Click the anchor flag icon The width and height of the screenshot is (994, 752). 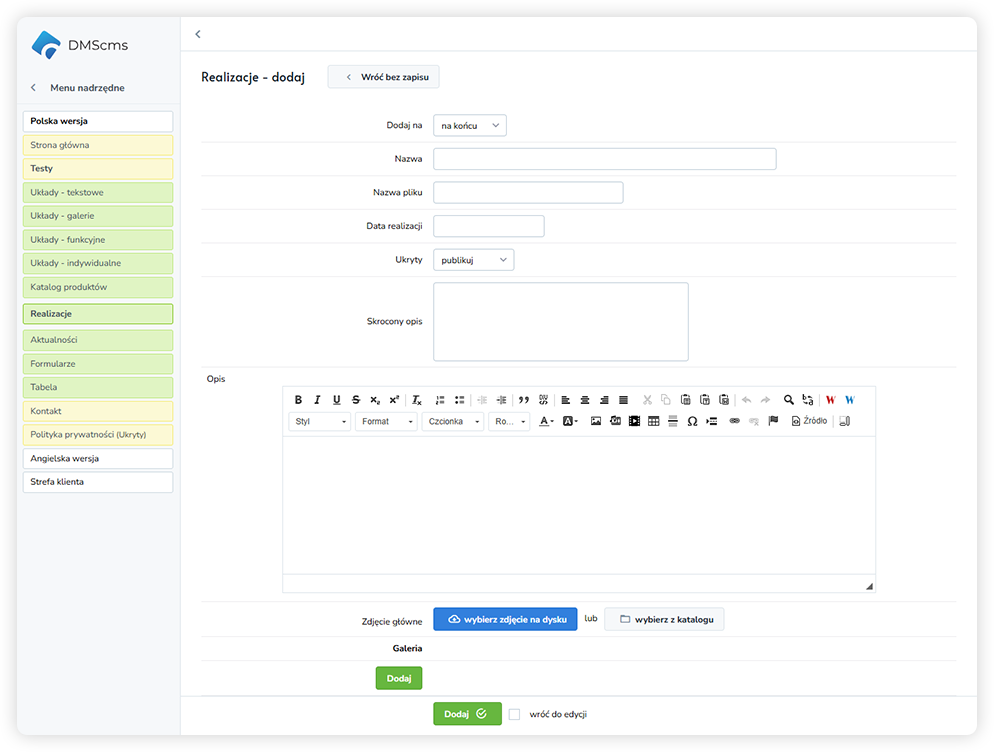coord(773,422)
